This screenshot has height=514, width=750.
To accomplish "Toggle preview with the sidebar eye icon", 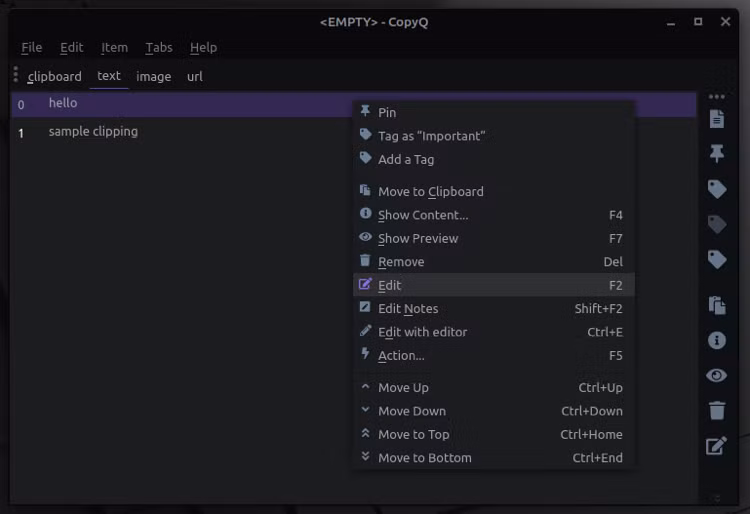I will pyautogui.click(x=717, y=375).
